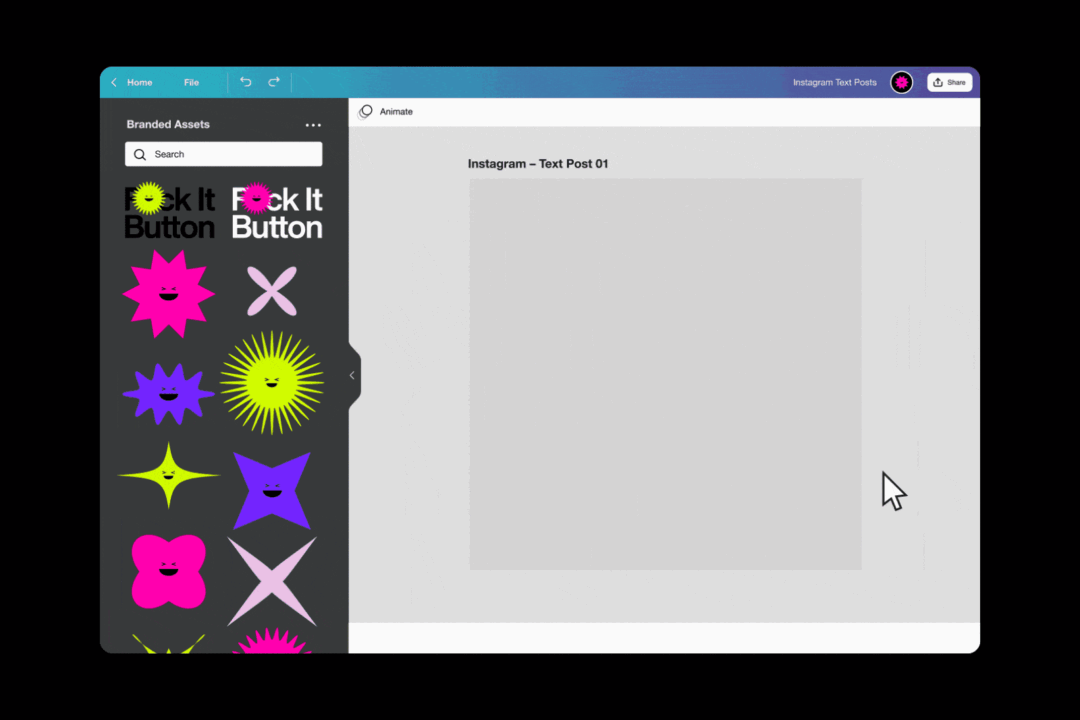Select the back chevron beside Home
This screenshot has width=1080, height=720.
113,82
